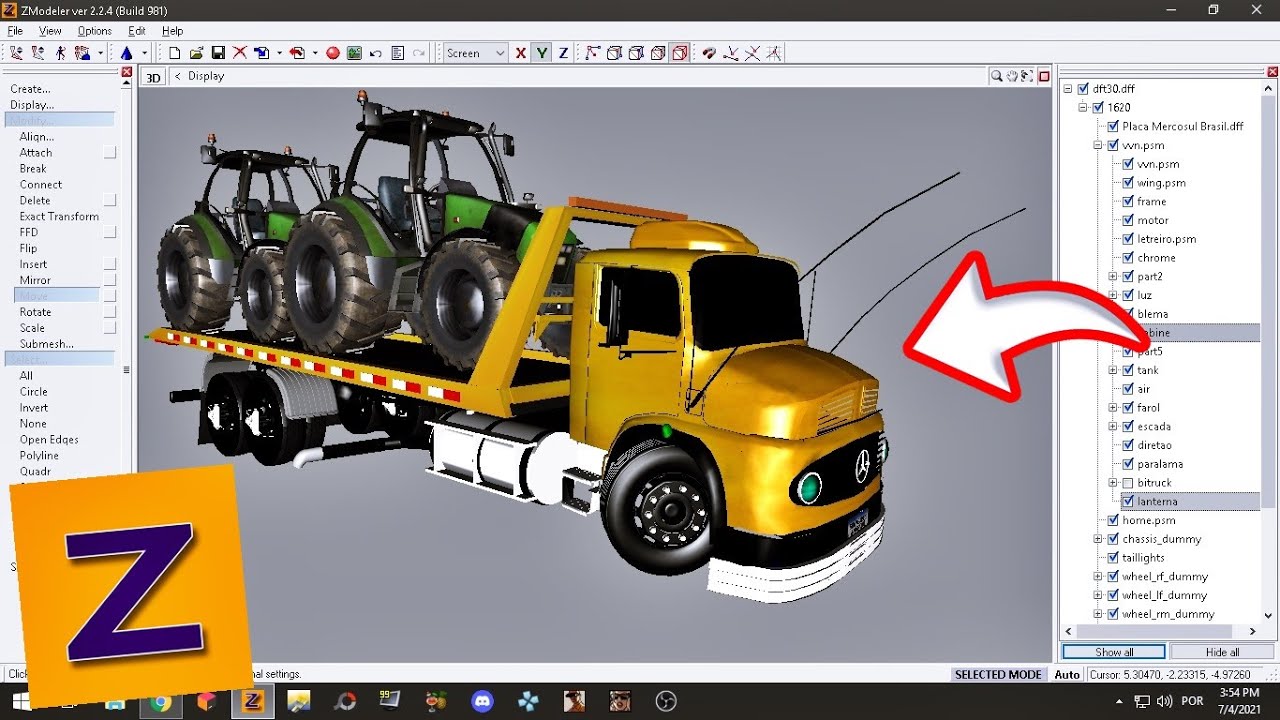Click the document list icon beside Undo
This screenshot has width=1280, height=720.
[397, 53]
